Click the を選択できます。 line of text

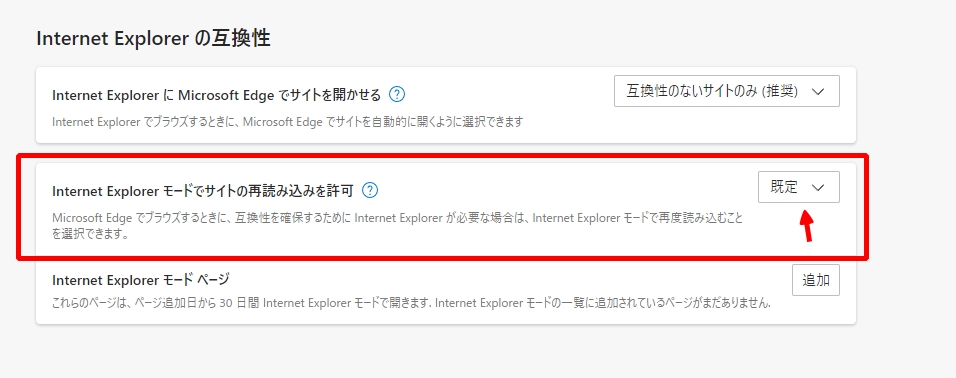point(91,234)
